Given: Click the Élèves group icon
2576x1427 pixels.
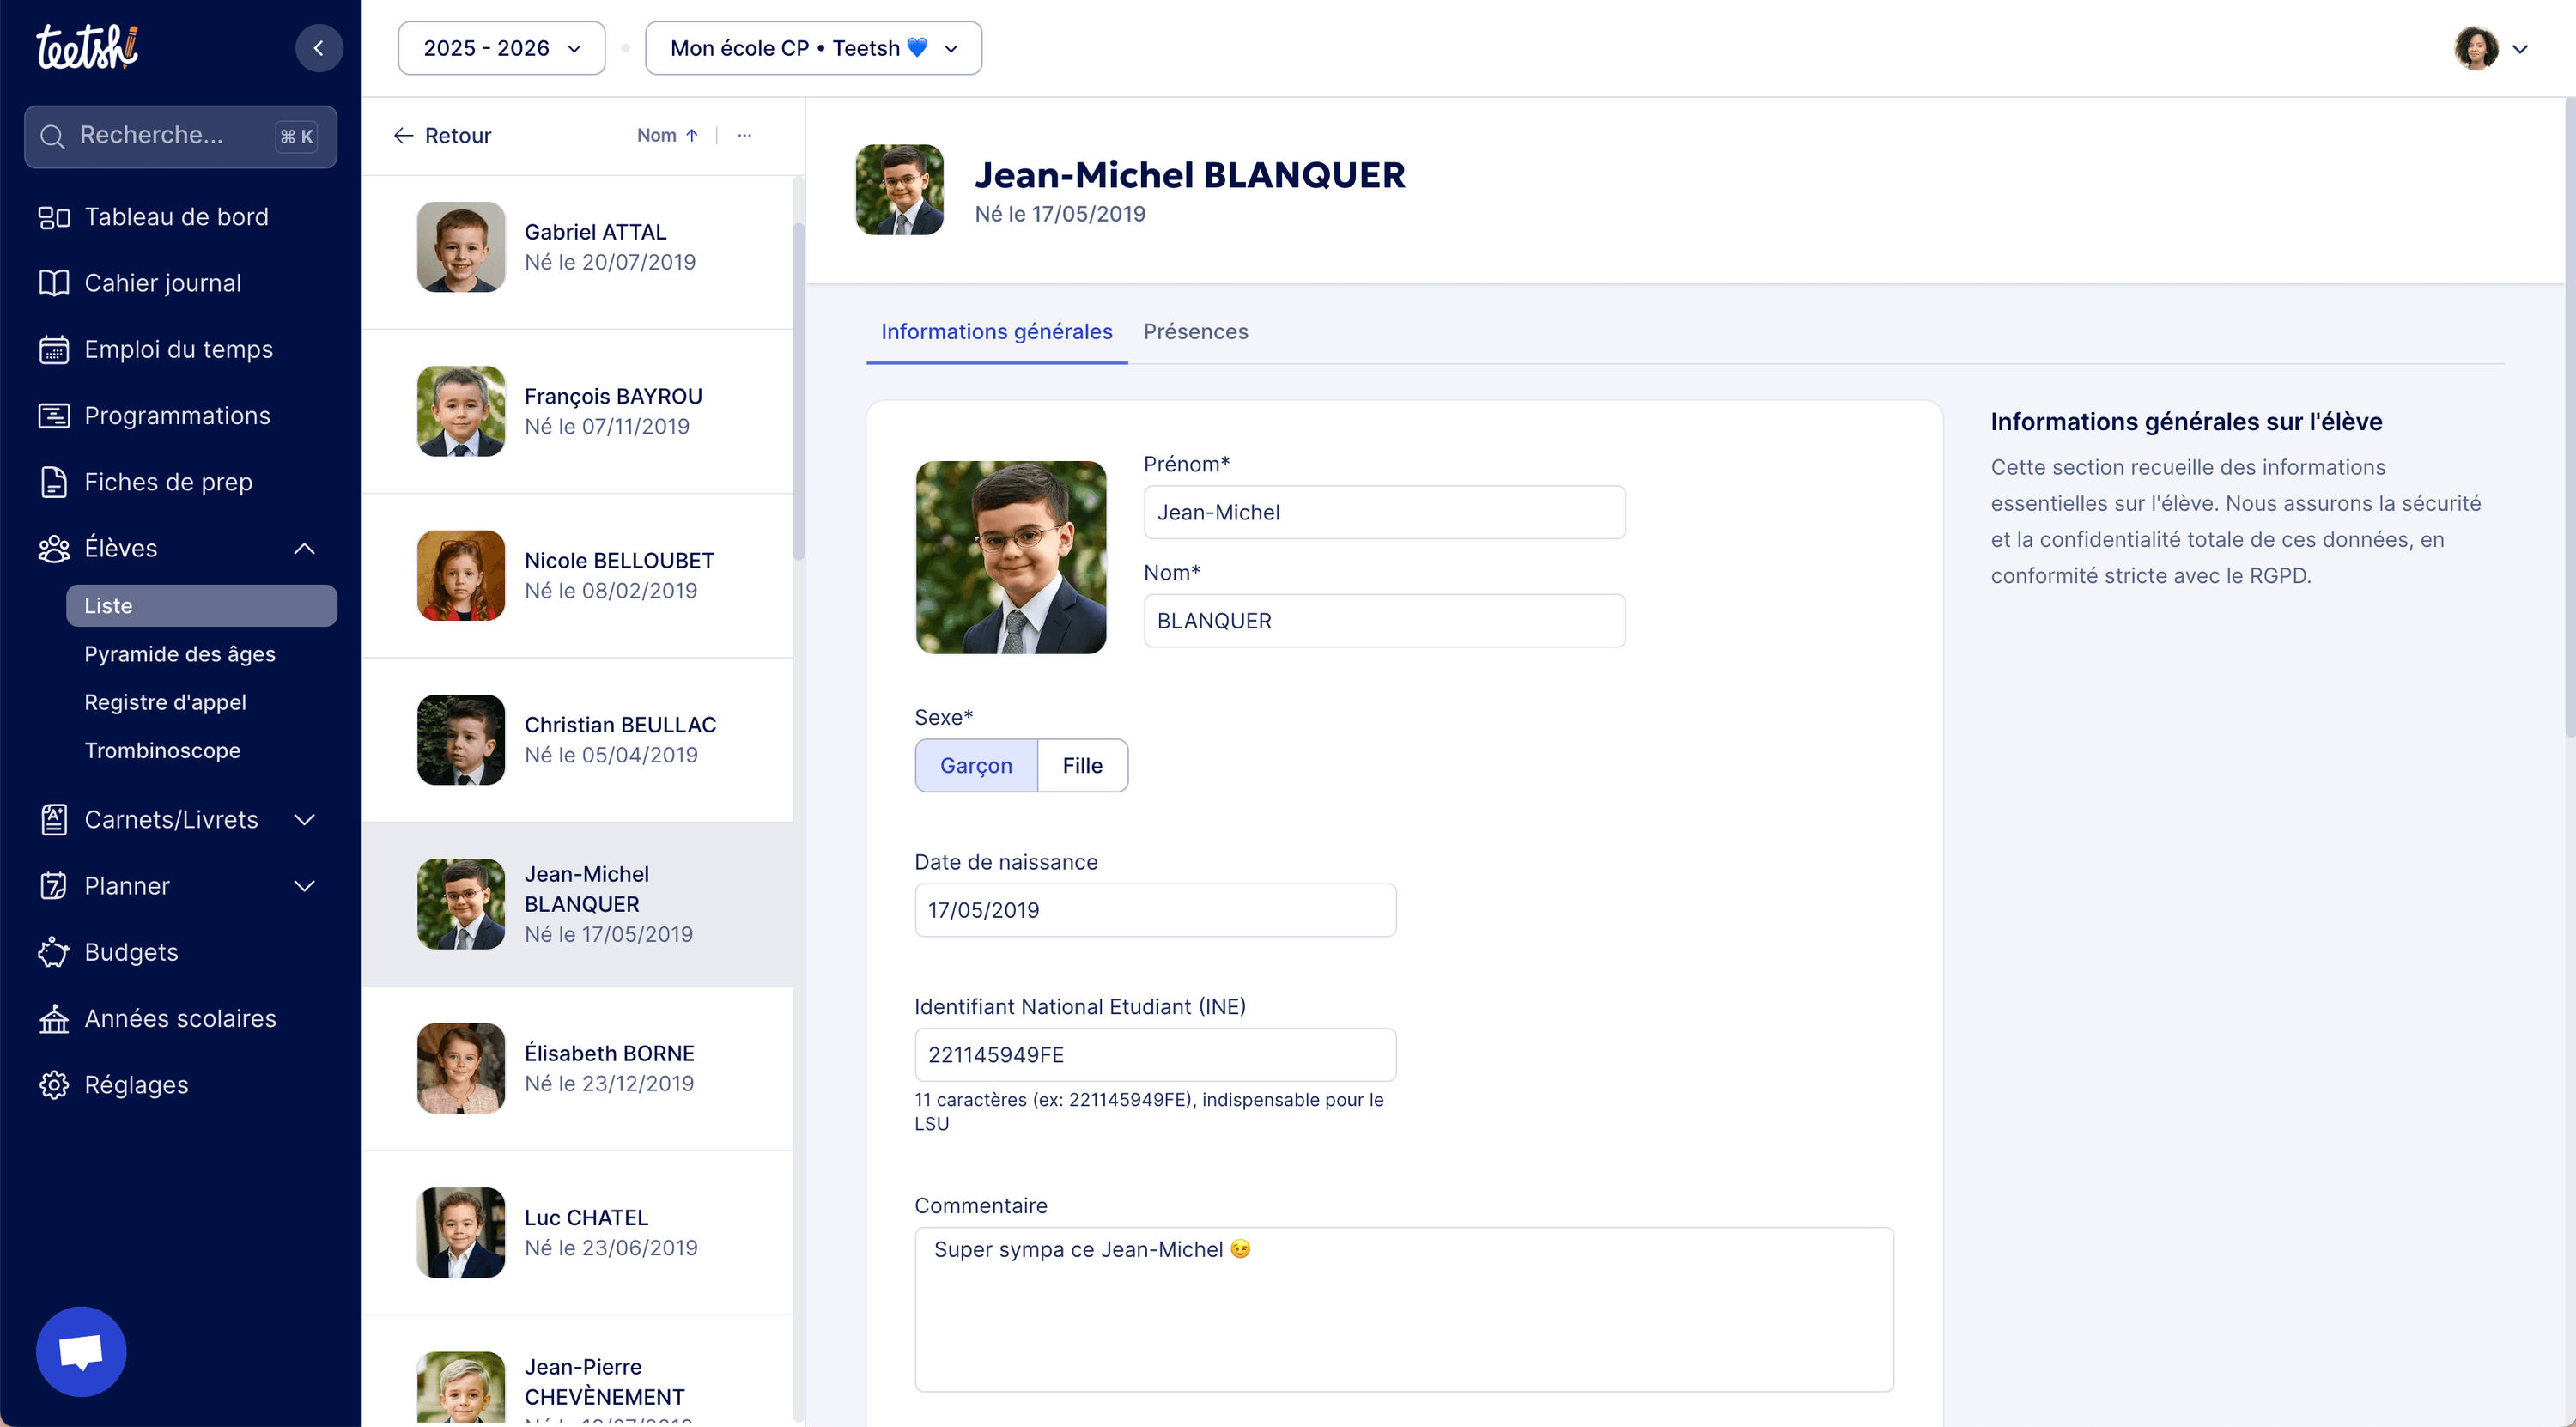Looking at the screenshot, I should 54,548.
